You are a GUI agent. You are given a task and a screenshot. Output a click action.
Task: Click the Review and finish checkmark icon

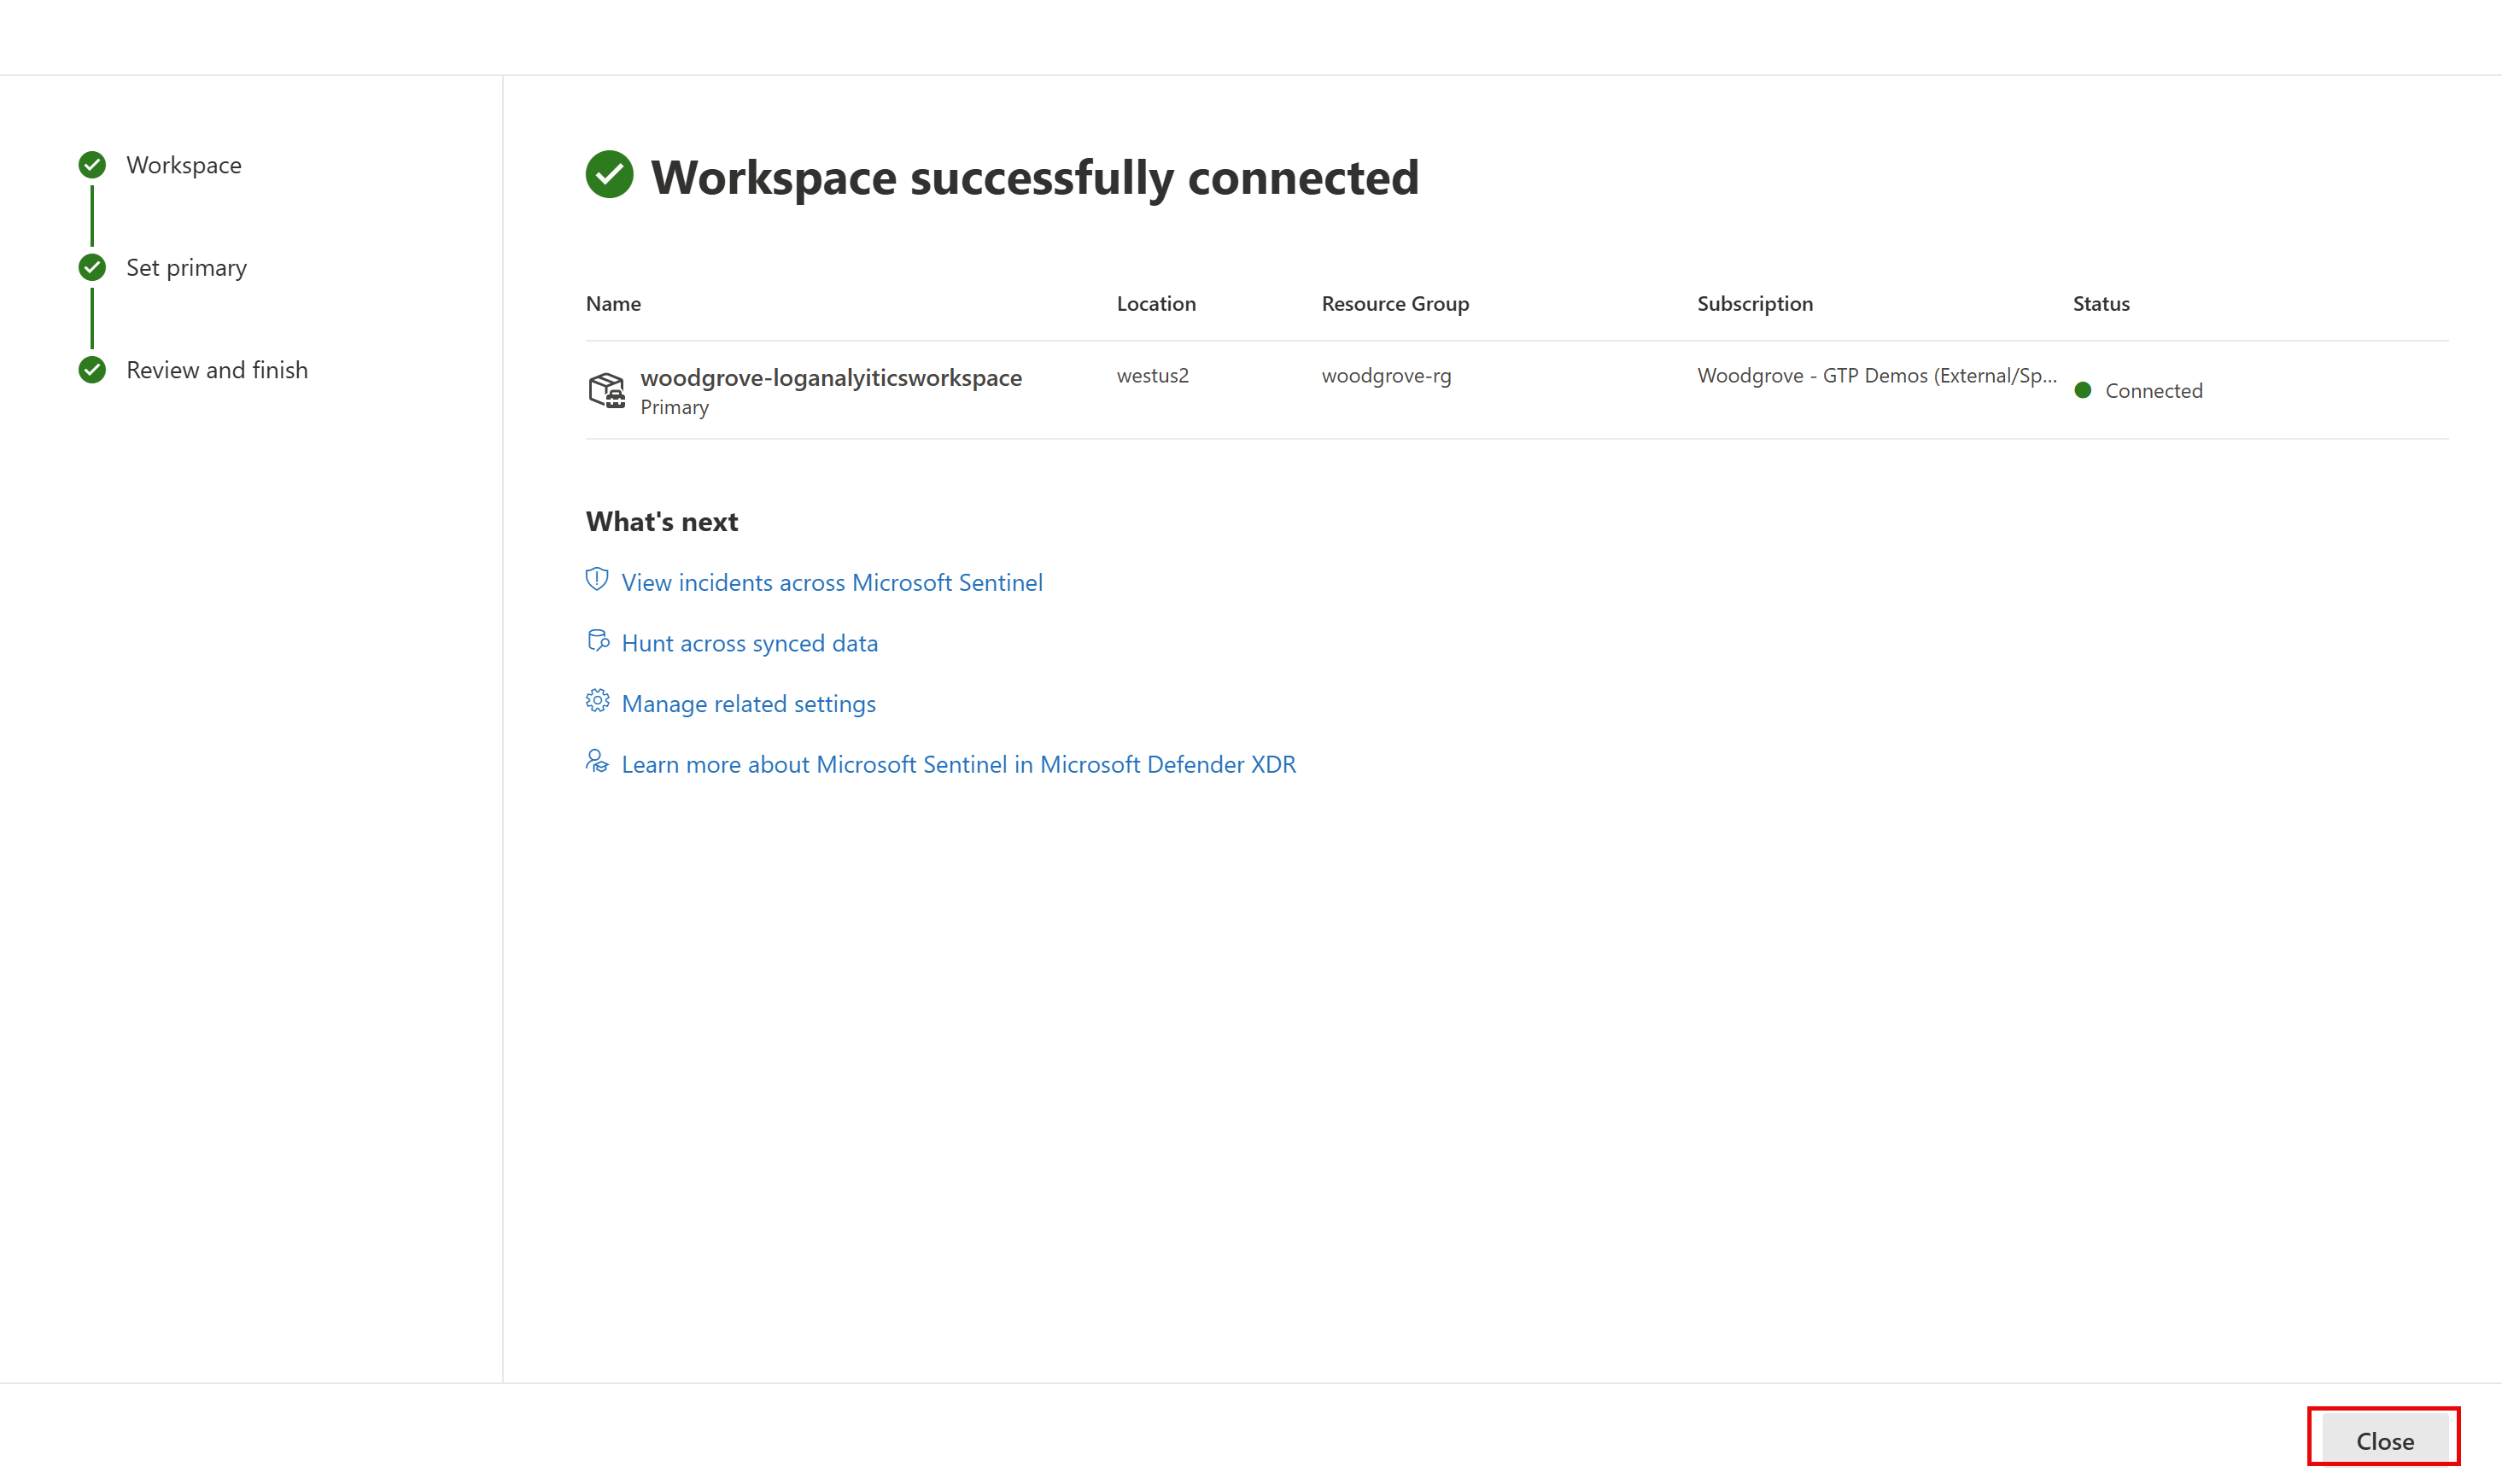pos(92,370)
